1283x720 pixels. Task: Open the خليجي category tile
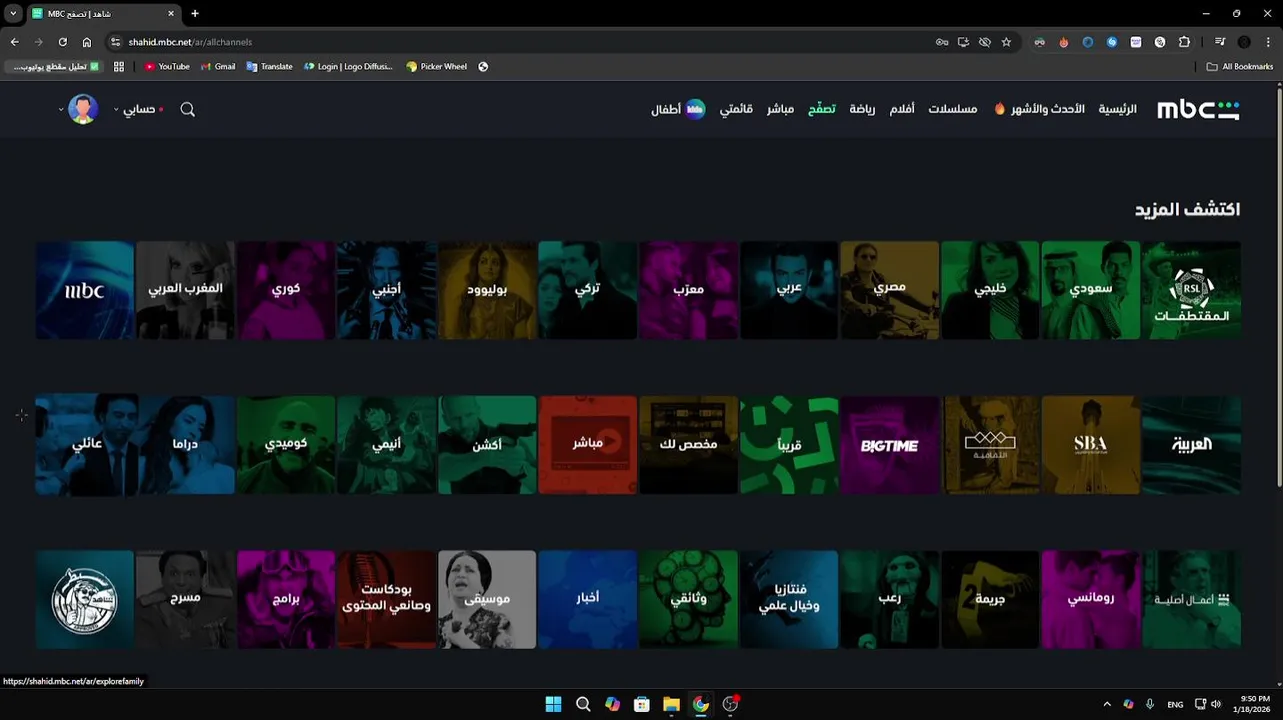[x=990, y=290]
